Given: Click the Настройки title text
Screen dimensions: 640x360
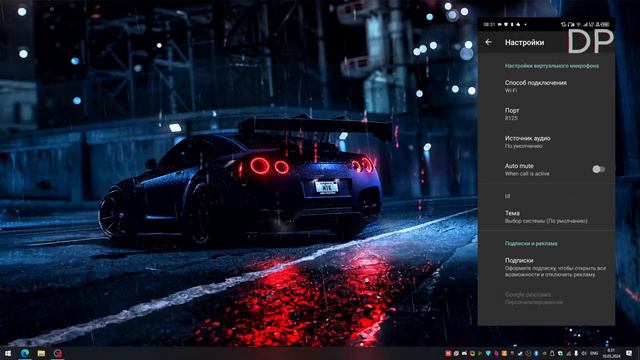Looking at the screenshot, I should pos(524,42).
